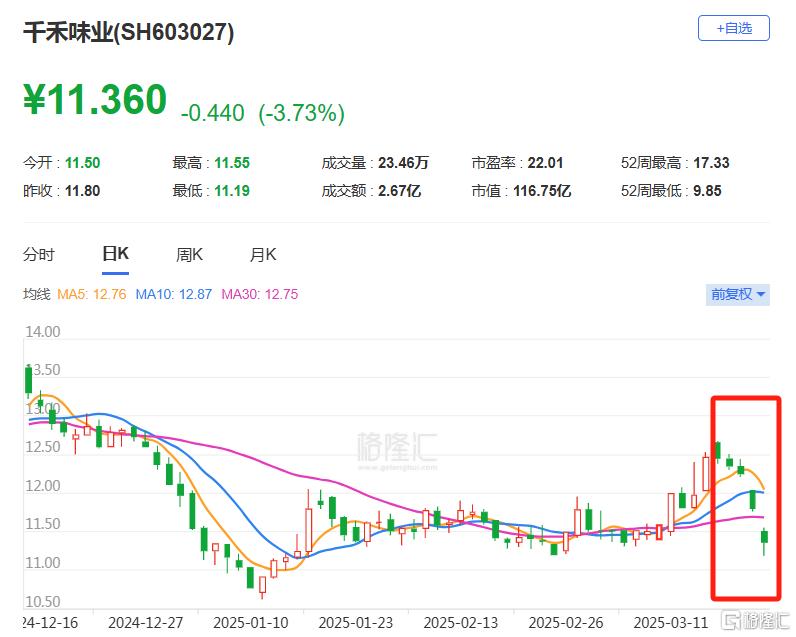Image resolution: width=796 pixels, height=637 pixels.
Task: Click the 均线 moving average label
Action: coord(37,294)
